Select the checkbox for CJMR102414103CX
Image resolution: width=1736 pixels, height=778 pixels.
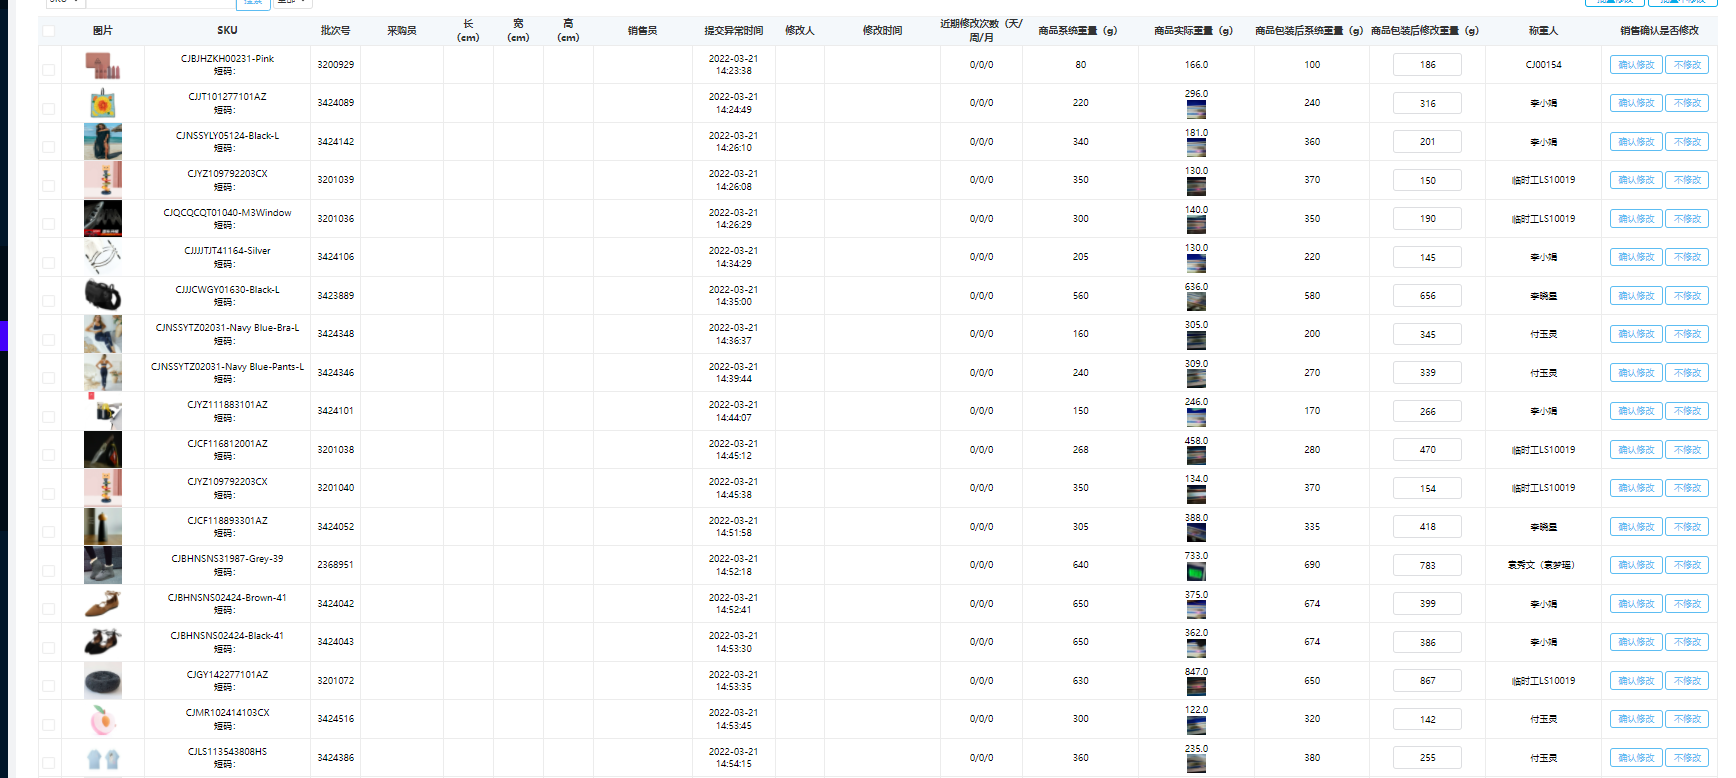48,725
